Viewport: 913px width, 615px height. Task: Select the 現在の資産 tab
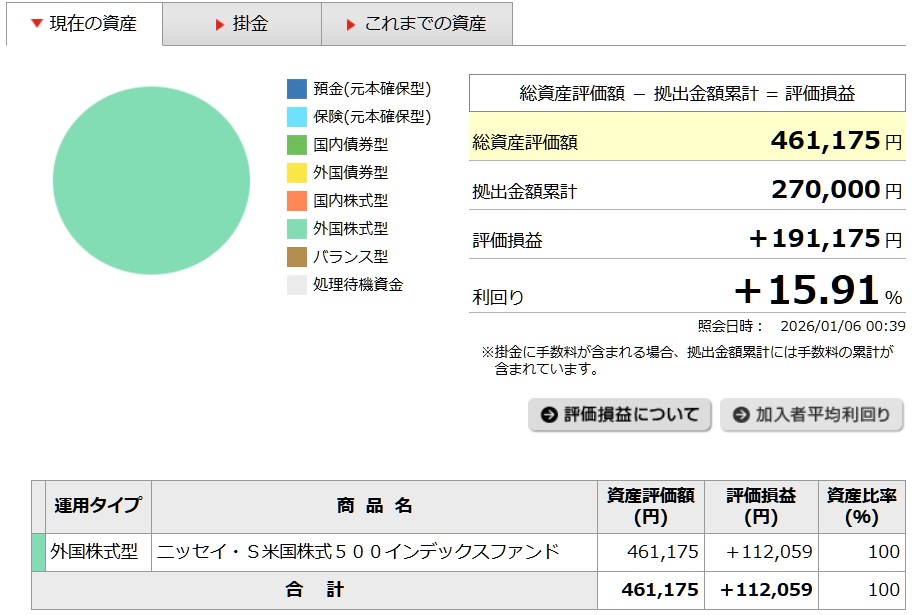point(84,24)
